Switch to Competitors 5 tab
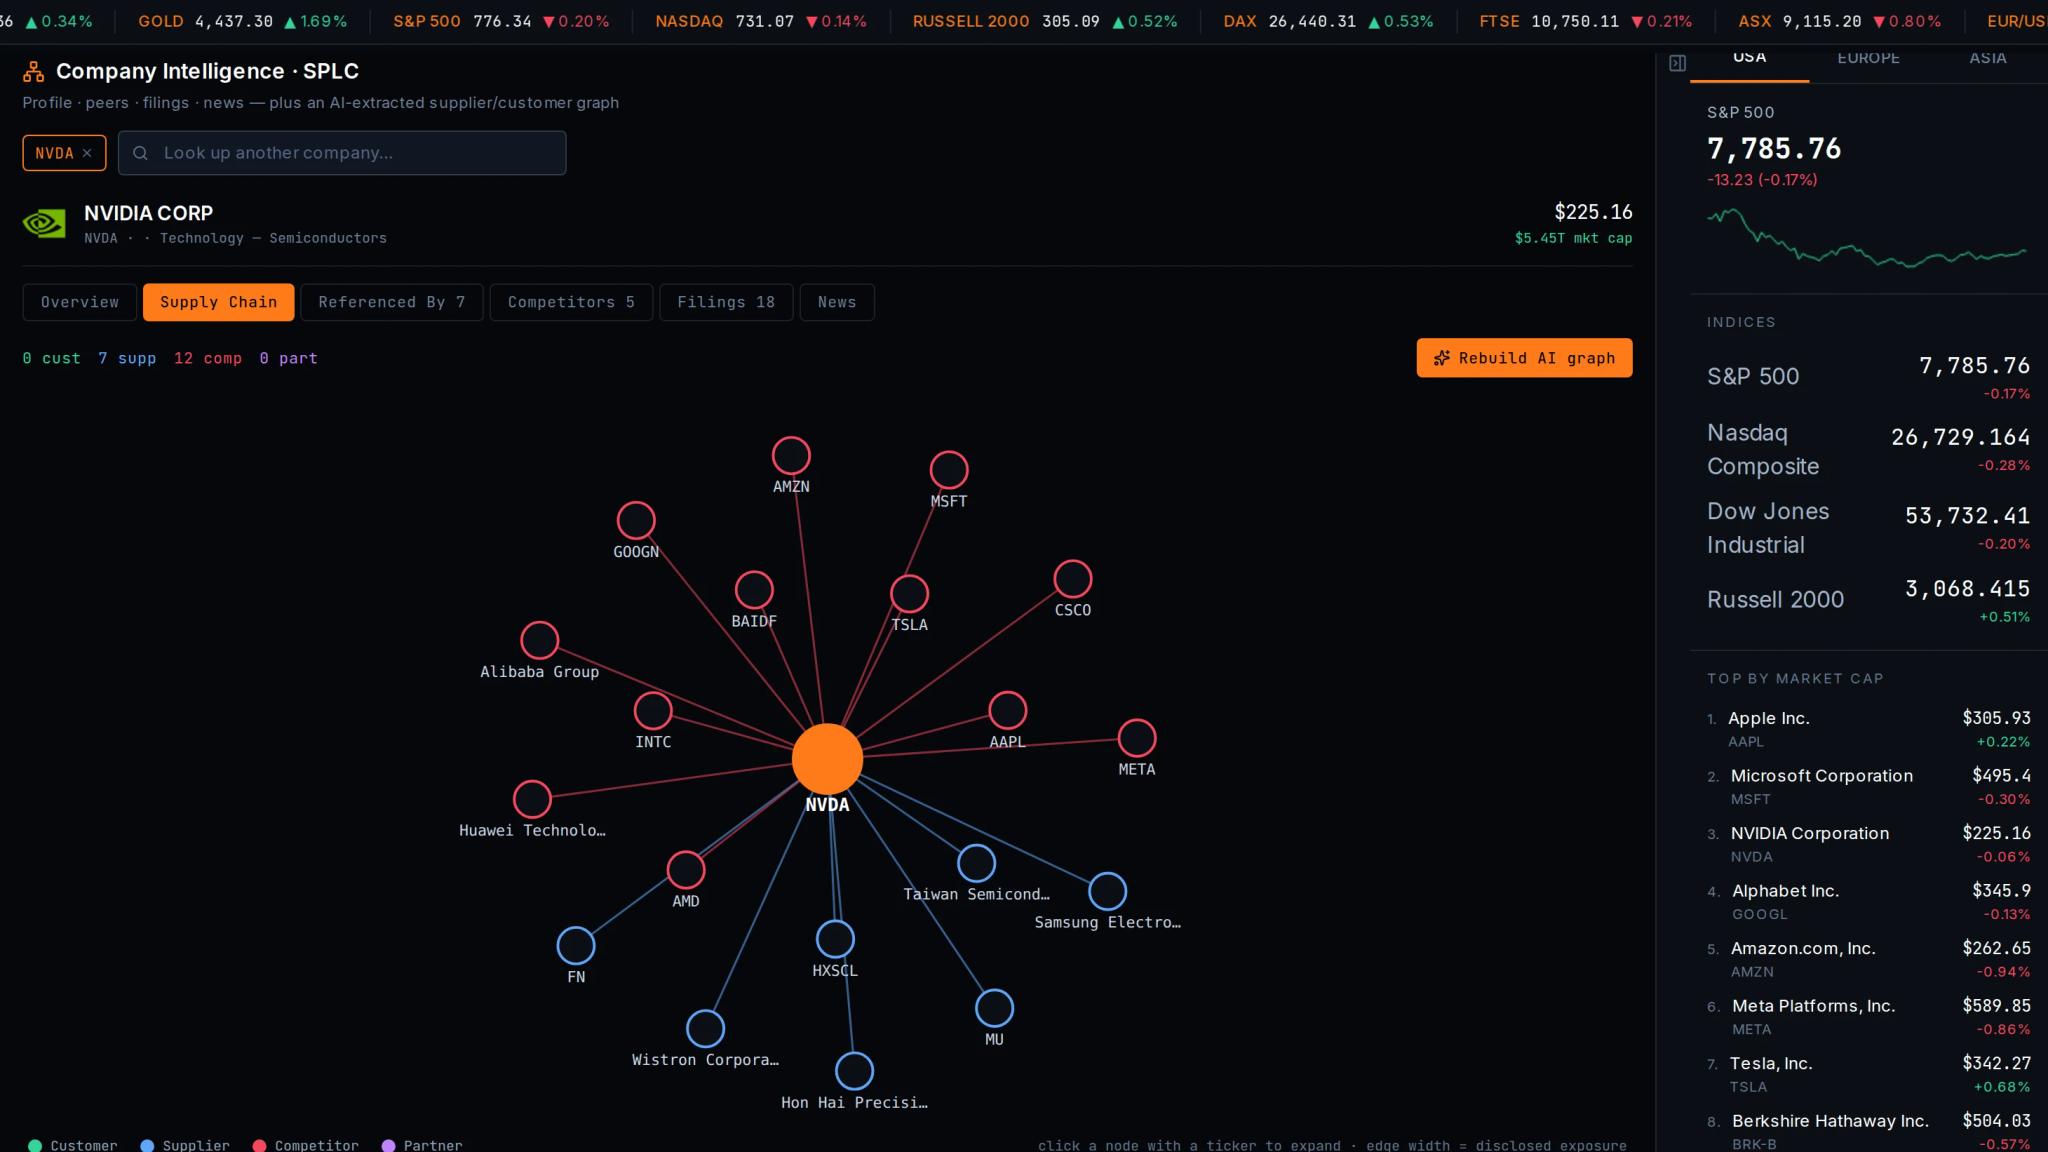The width and height of the screenshot is (2048, 1152). coord(571,302)
